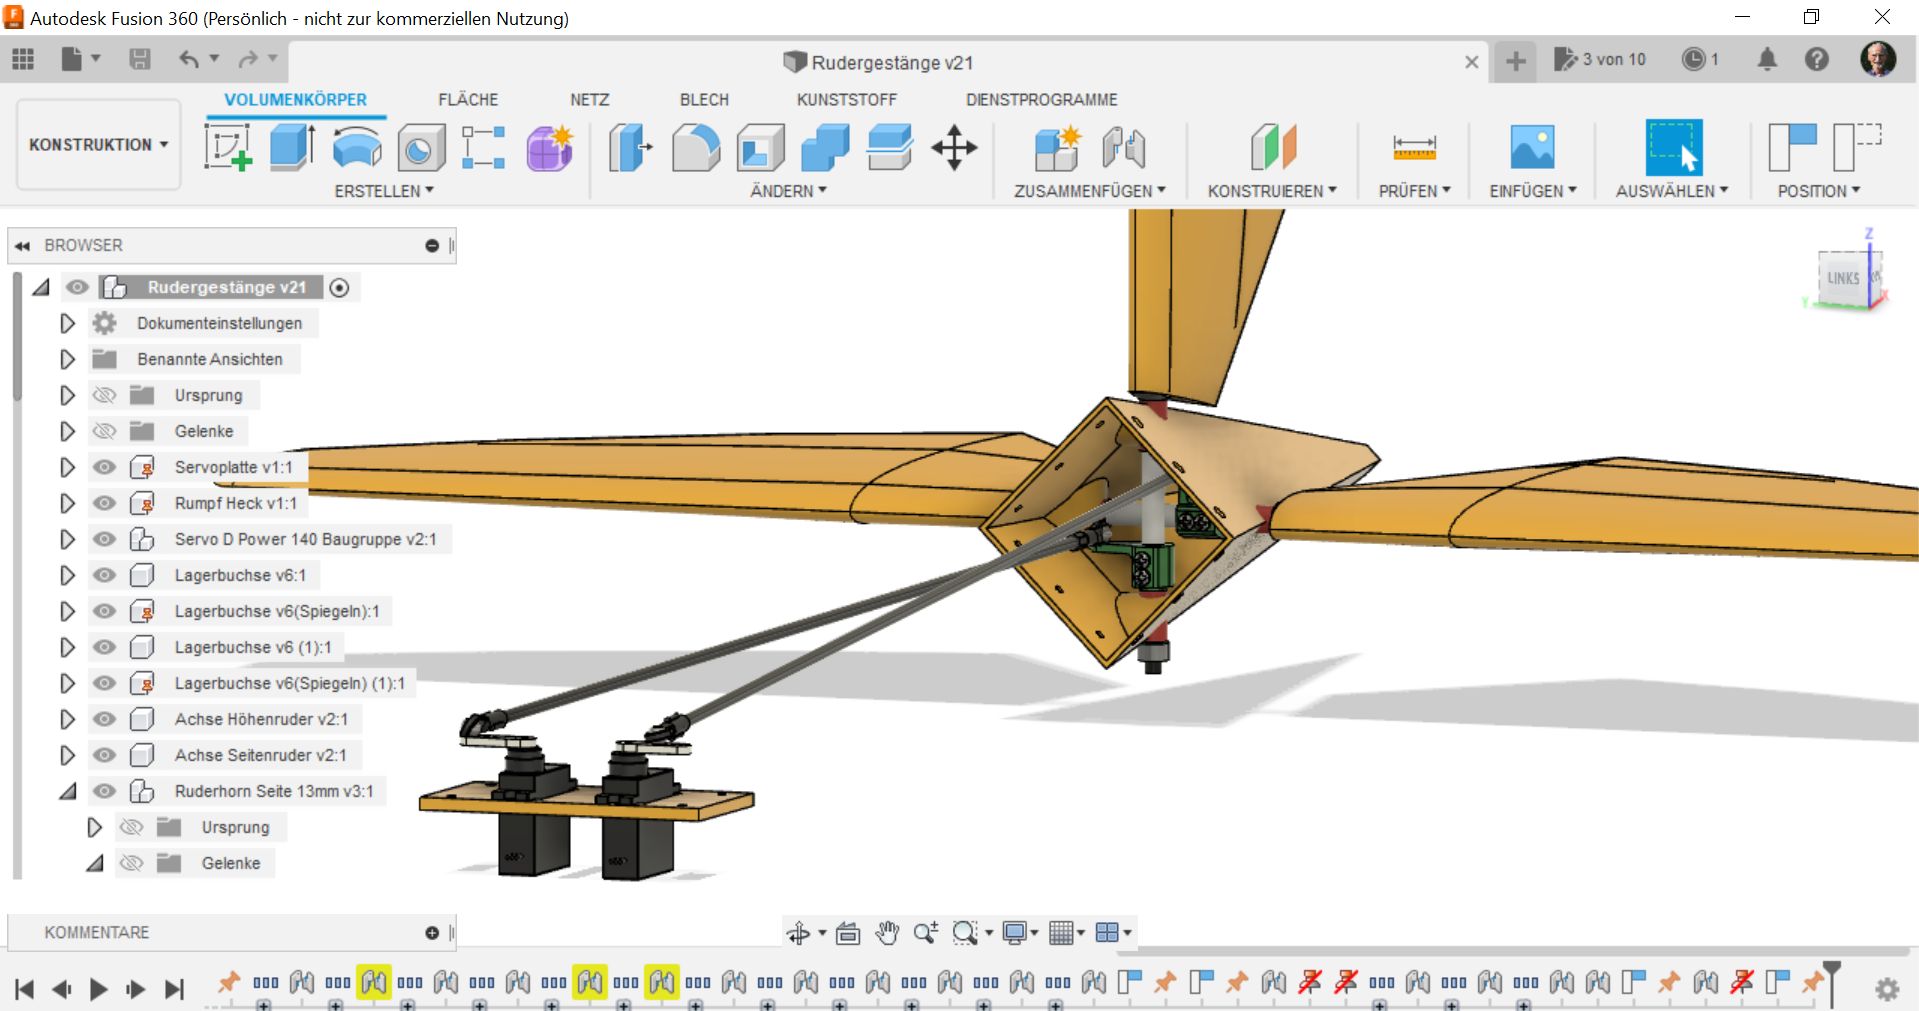
Task: Open the help question mark menu
Action: pyautogui.click(x=1817, y=60)
